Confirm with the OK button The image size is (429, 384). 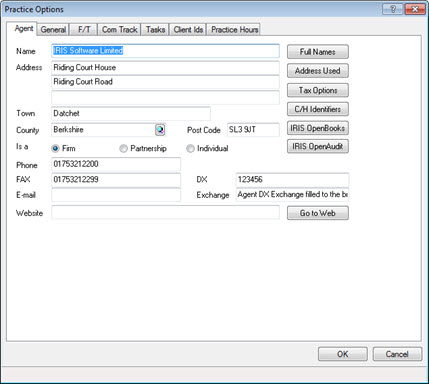pos(343,354)
